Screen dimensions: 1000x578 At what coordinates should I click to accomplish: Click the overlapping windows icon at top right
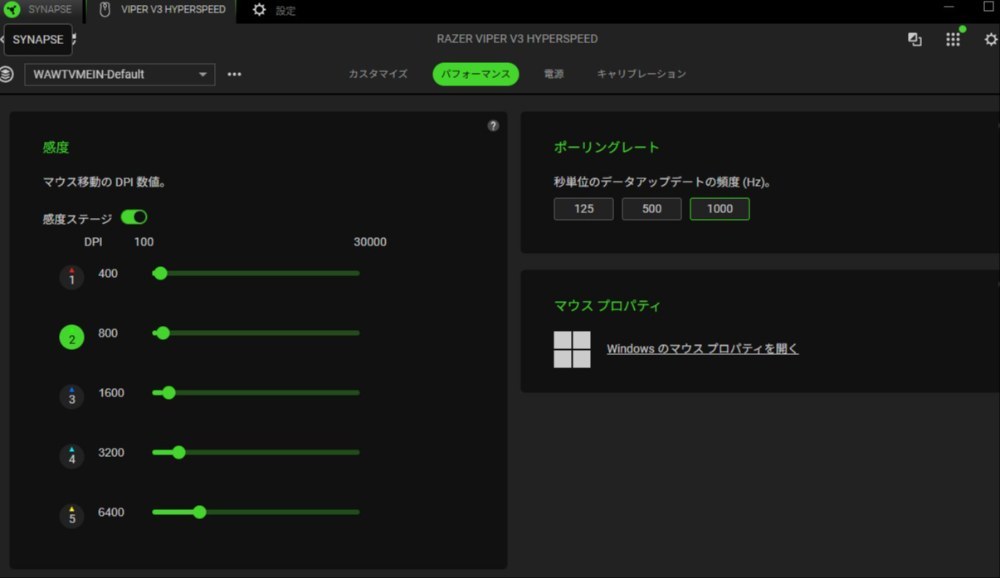pos(915,40)
